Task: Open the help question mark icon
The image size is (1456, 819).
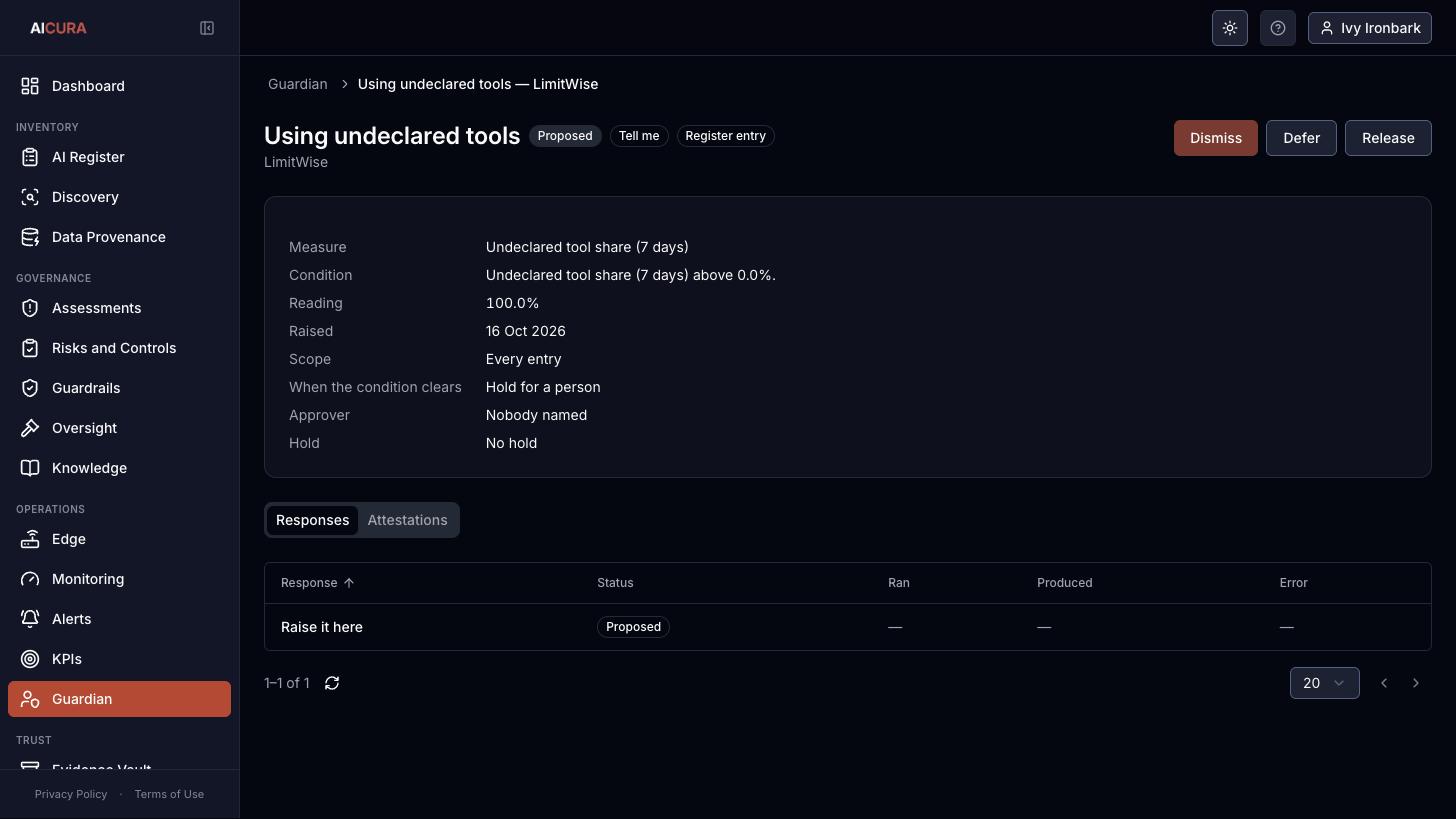Action: click(x=1278, y=28)
